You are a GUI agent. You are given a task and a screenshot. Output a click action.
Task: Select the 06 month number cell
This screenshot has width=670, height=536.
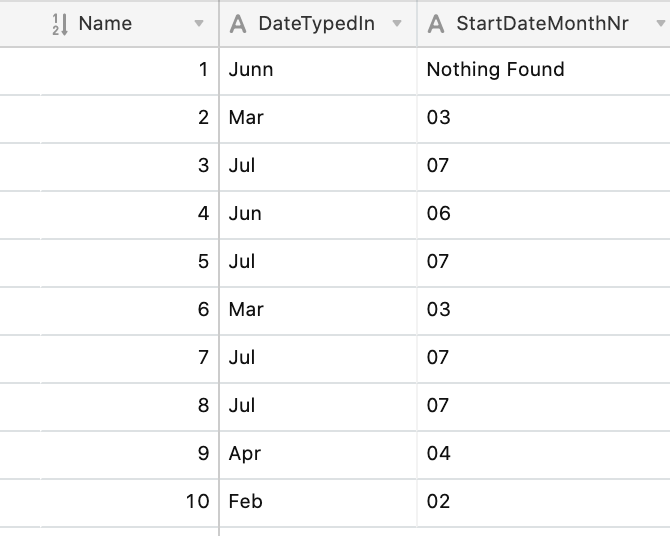[544, 214]
